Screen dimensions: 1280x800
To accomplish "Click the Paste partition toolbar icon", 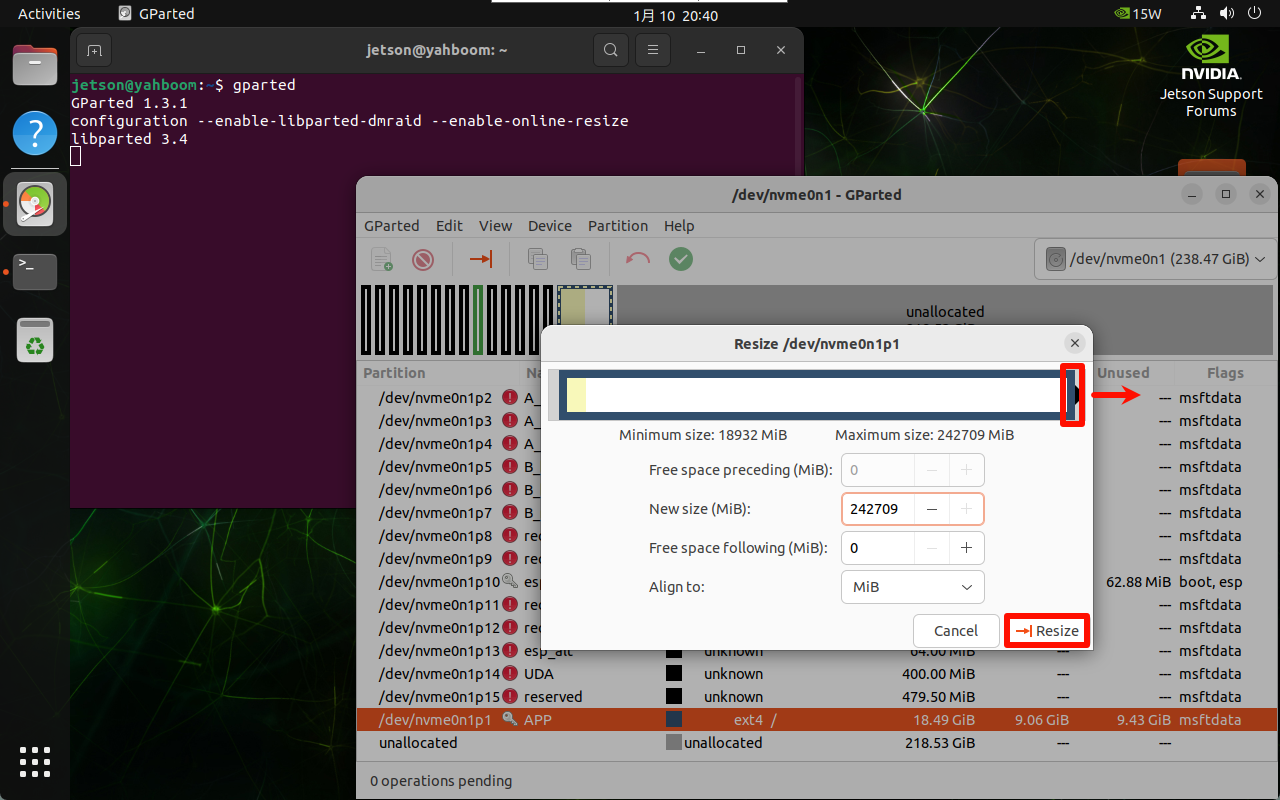I will pyautogui.click(x=580, y=259).
